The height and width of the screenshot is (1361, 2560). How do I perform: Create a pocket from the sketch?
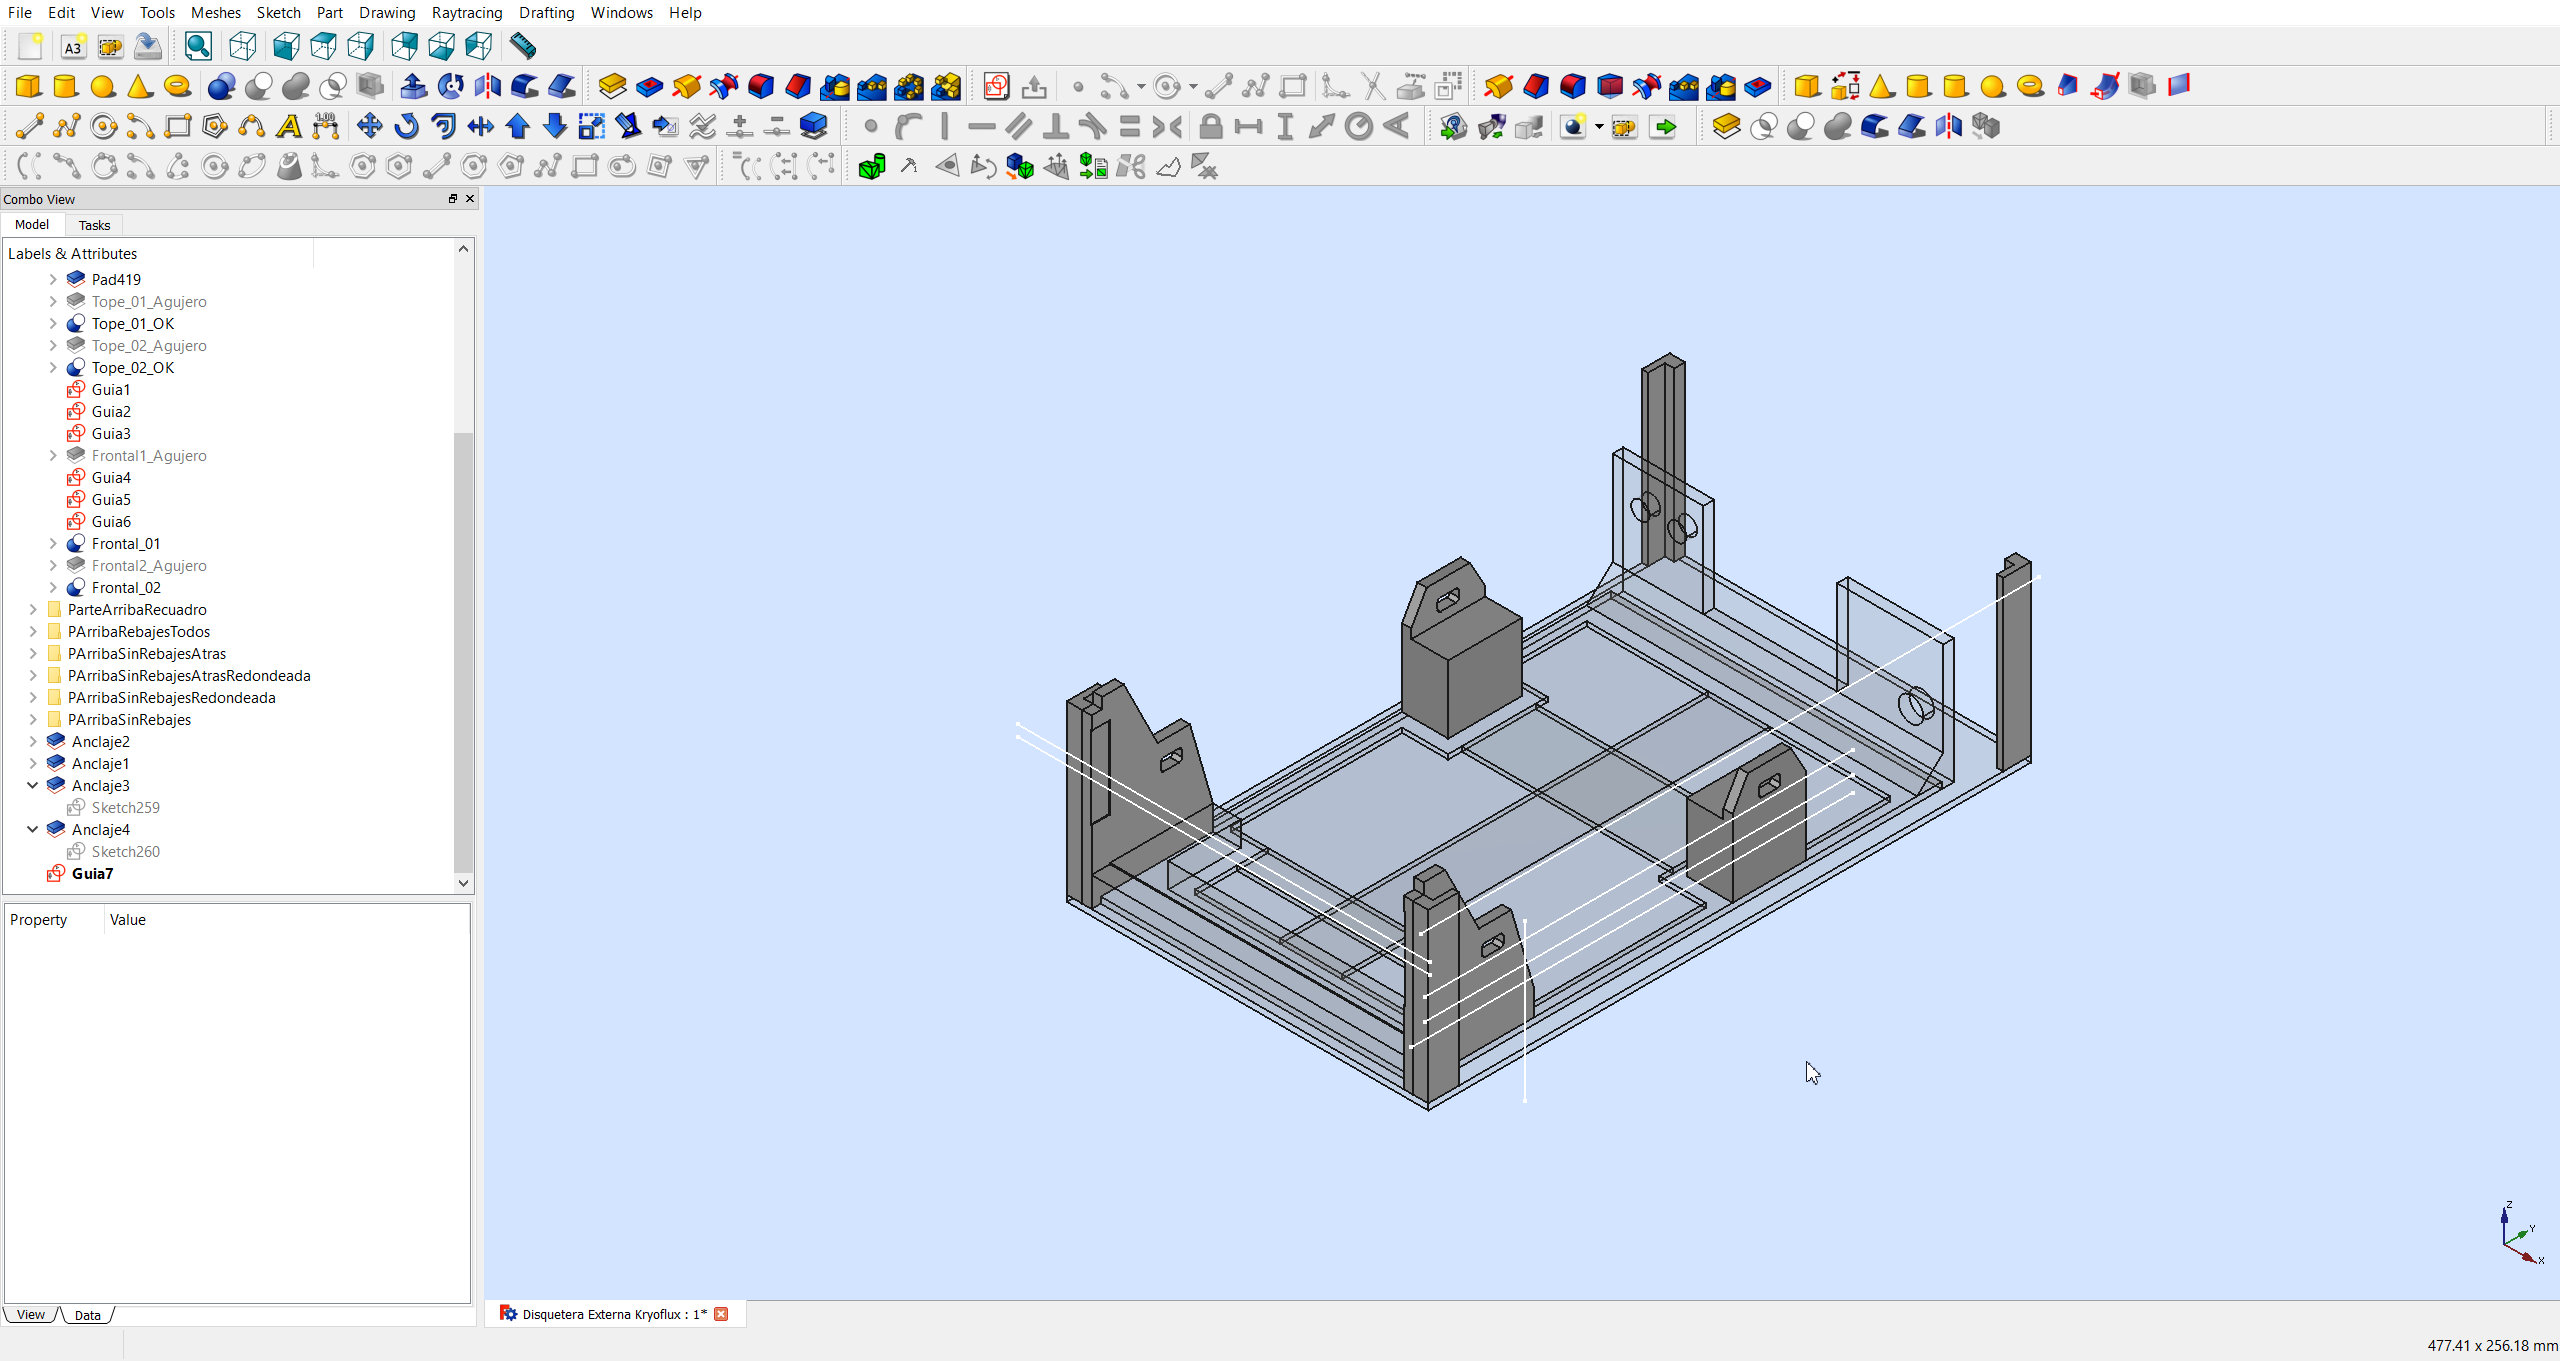click(649, 86)
